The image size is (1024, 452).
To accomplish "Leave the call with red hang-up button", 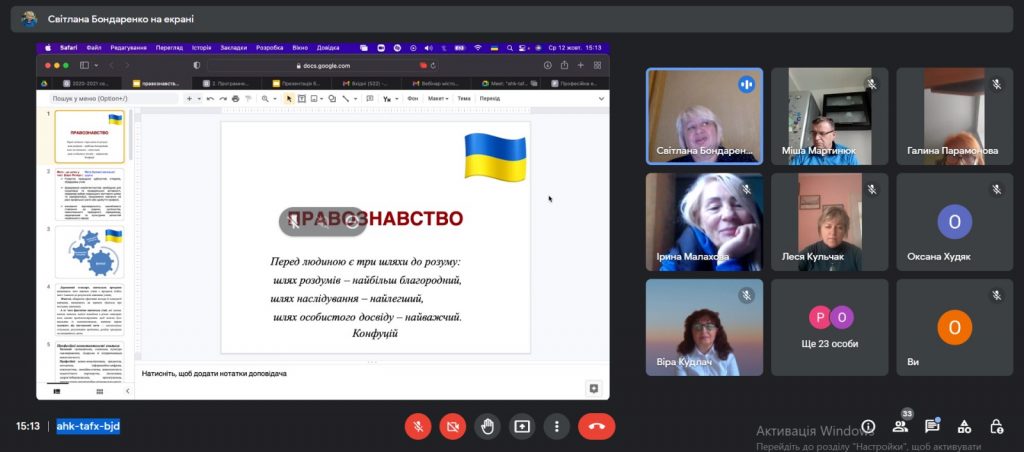I will [596, 427].
